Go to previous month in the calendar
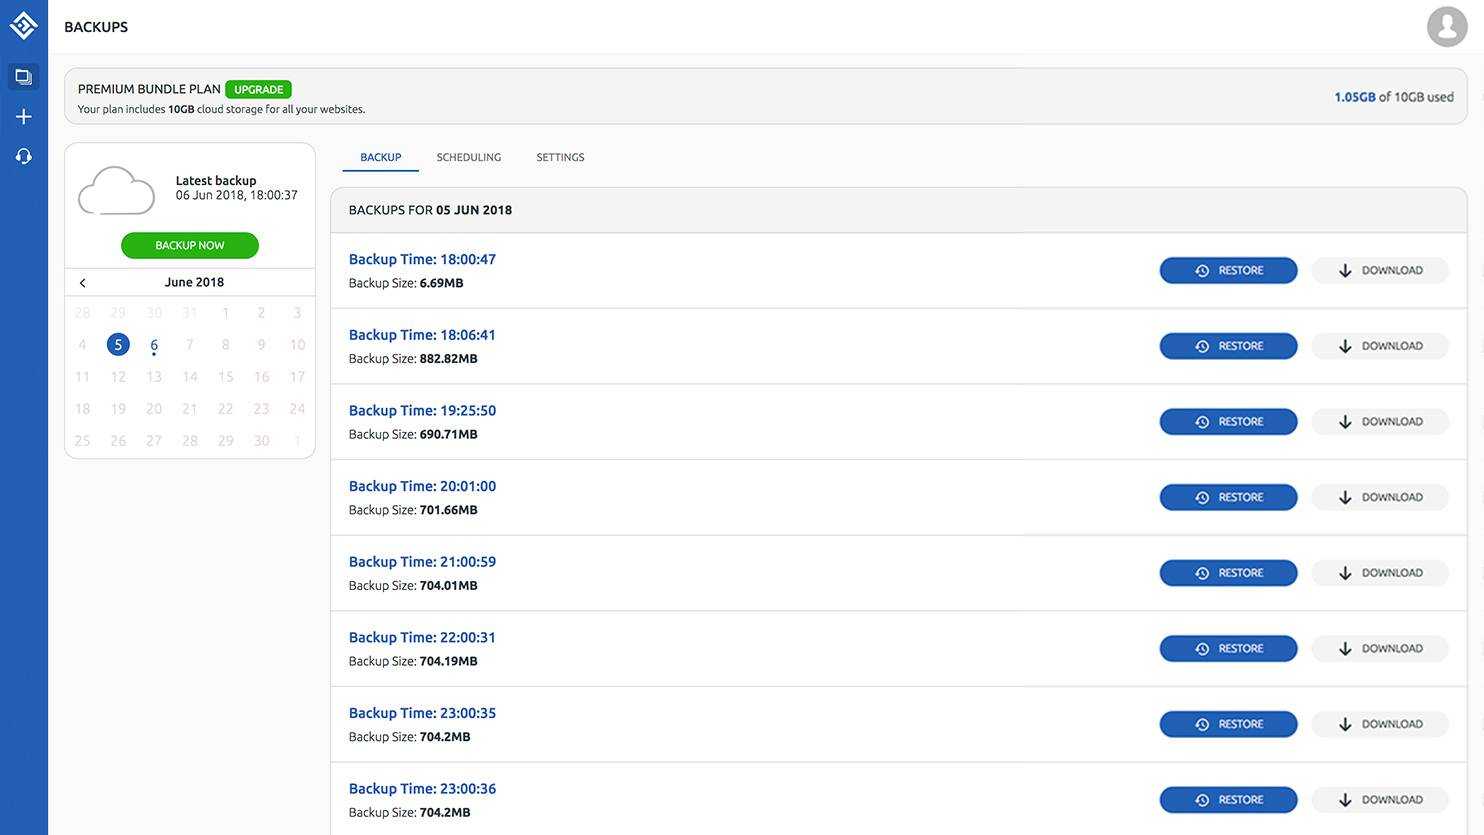 click(83, 283)
